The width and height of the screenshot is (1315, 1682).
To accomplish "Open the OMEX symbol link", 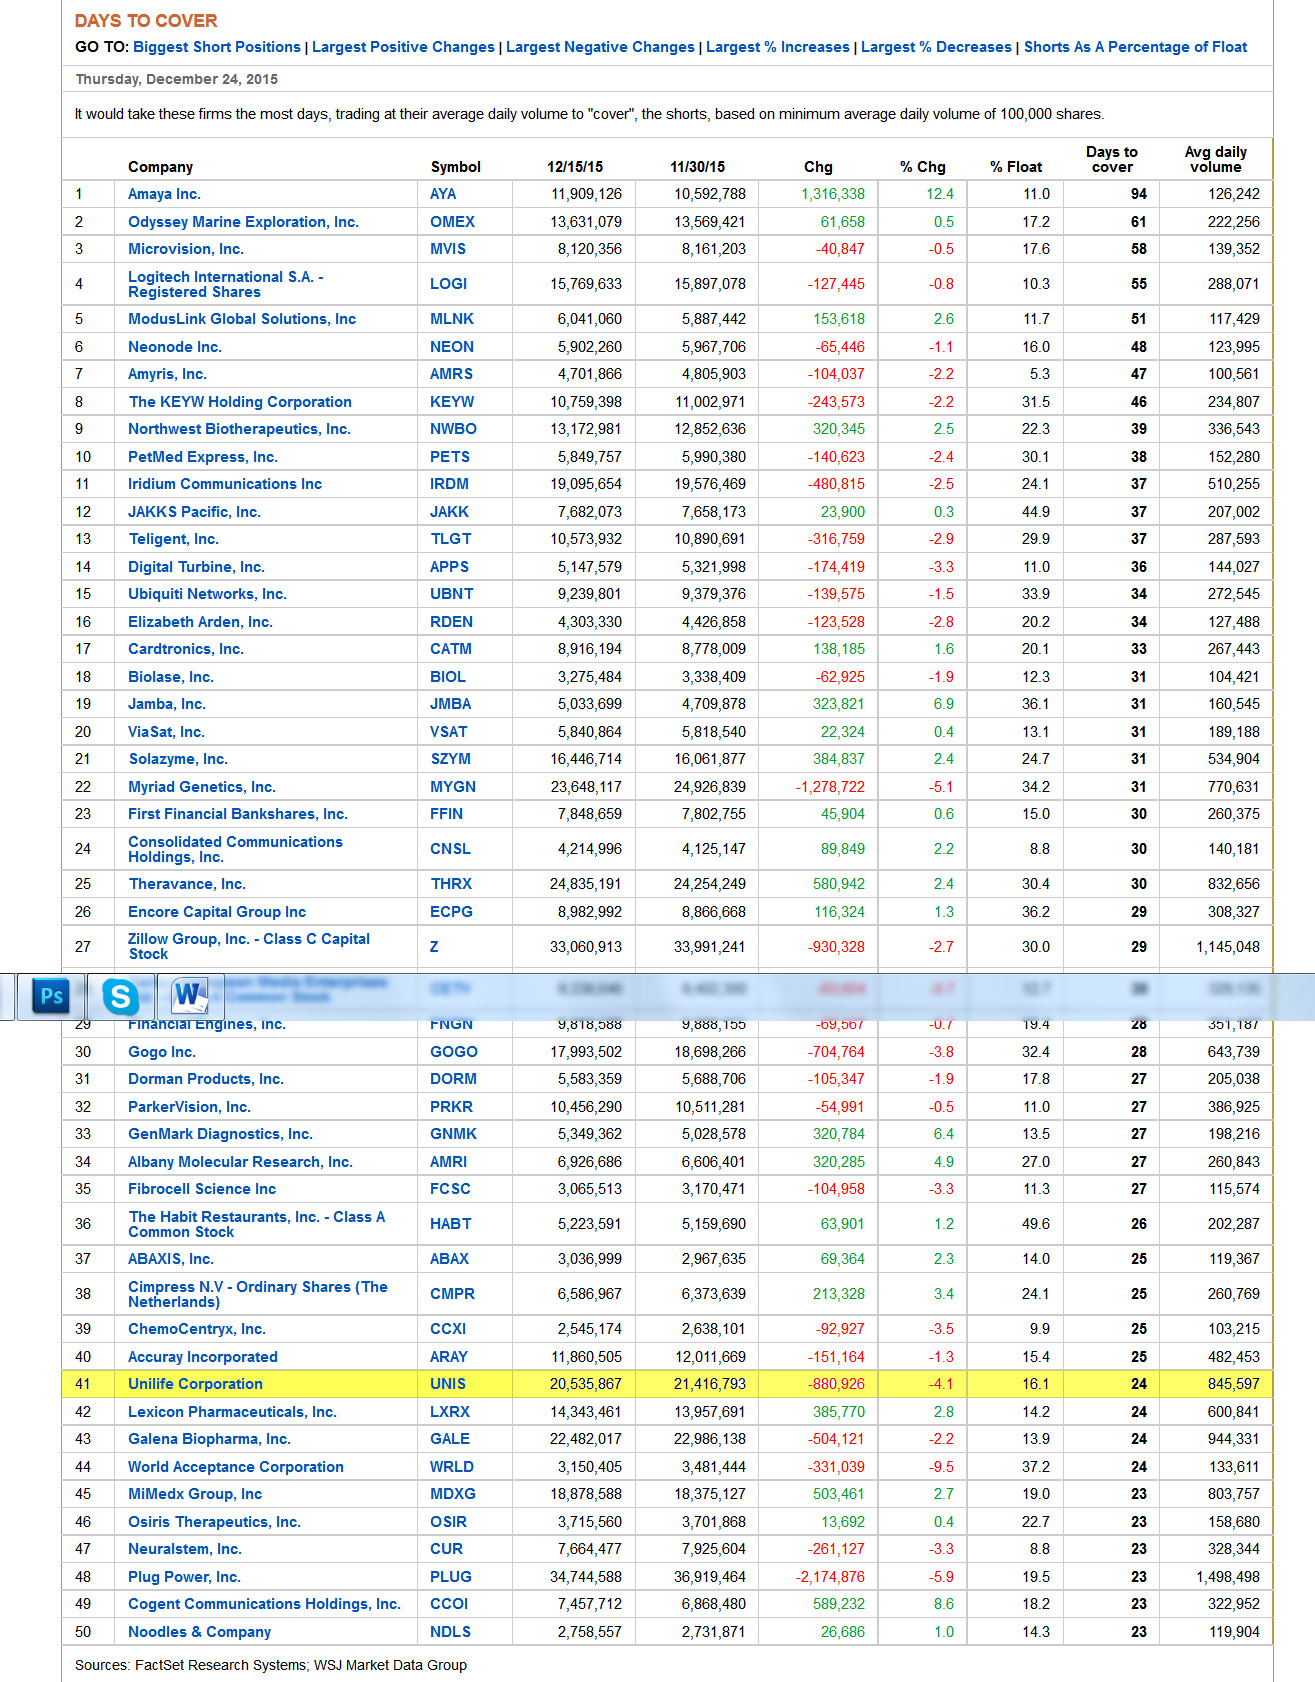I will click(453, 222).
